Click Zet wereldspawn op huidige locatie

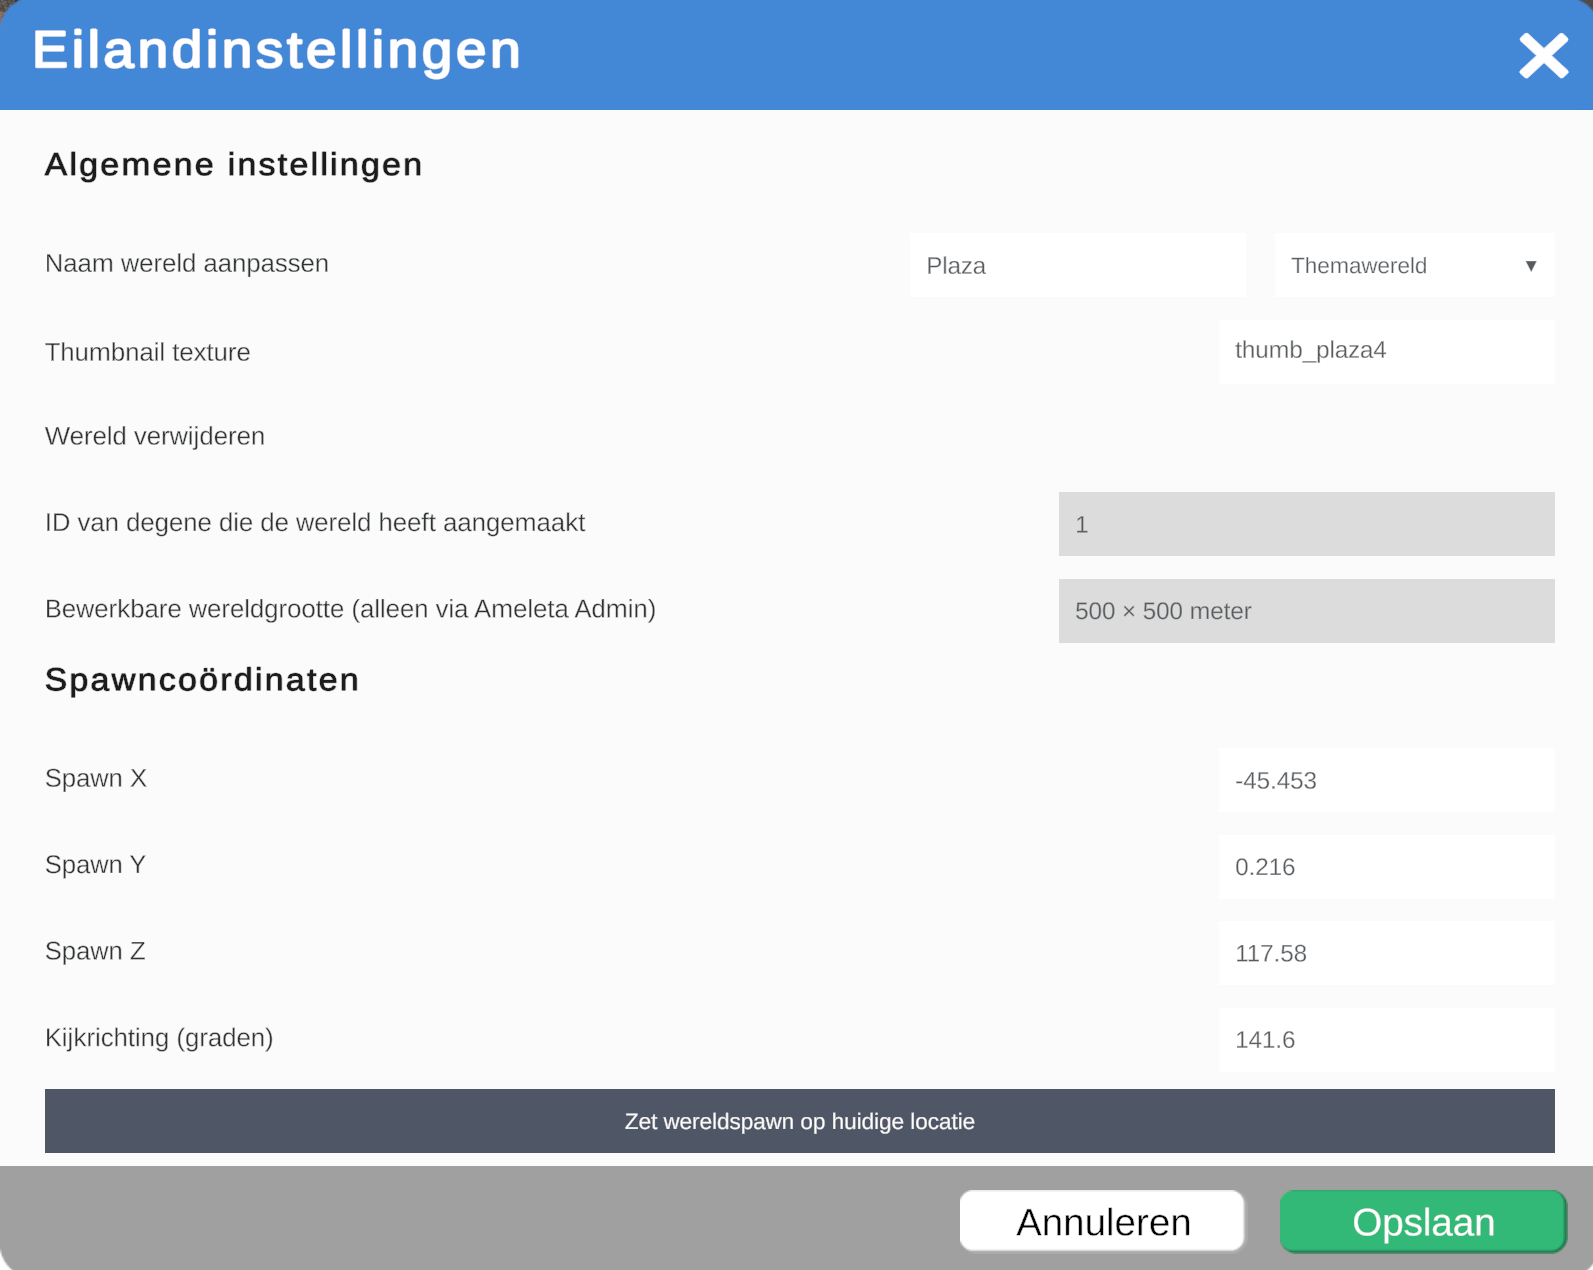click(800, 1121)
